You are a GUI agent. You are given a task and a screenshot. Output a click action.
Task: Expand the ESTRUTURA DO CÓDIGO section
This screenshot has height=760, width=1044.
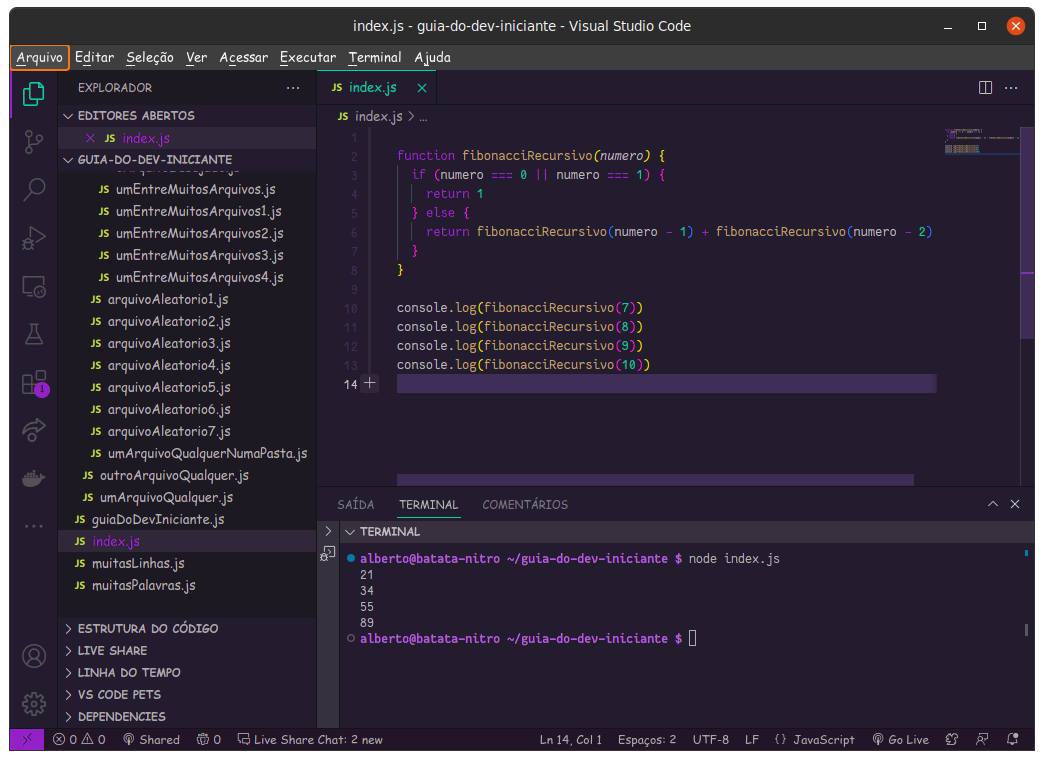148,629
